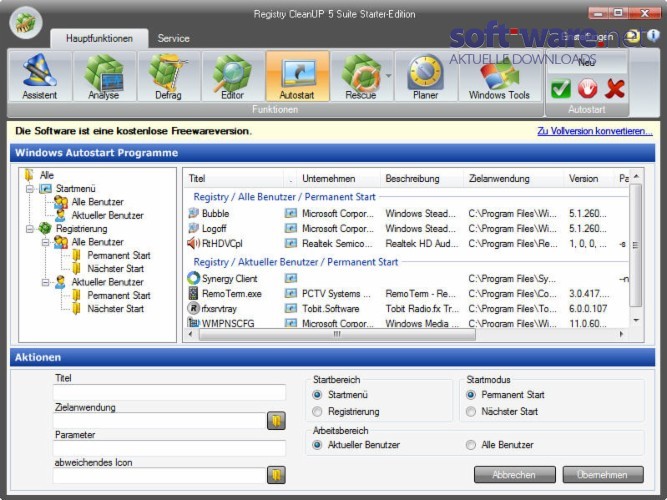Open the registry Editor tool

coord(233,76)
